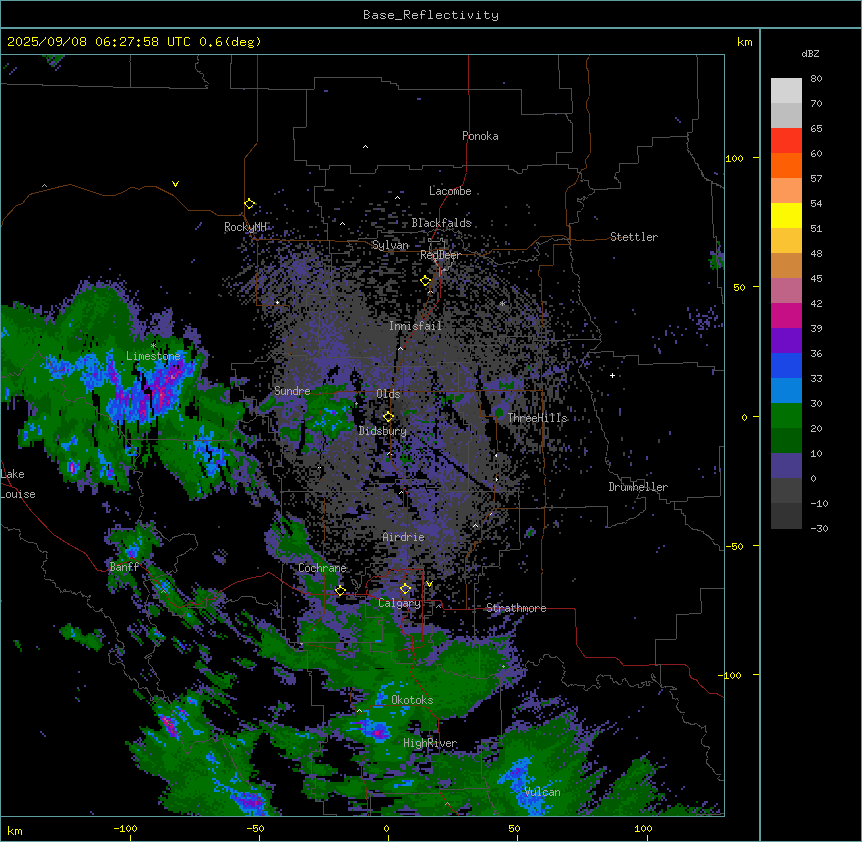The width and height of the screenshot is (862, 842).
Task: Select the magenta 42-39 dBZ legend swatch
Action: pyautogui.click(x=786, y=315)
